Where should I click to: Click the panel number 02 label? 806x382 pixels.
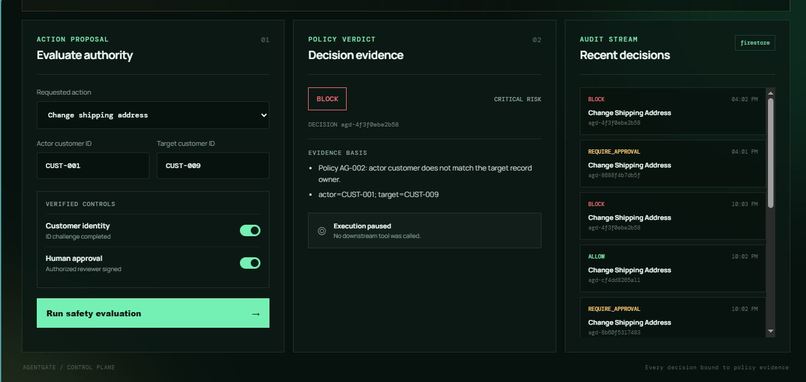(537, 40)
